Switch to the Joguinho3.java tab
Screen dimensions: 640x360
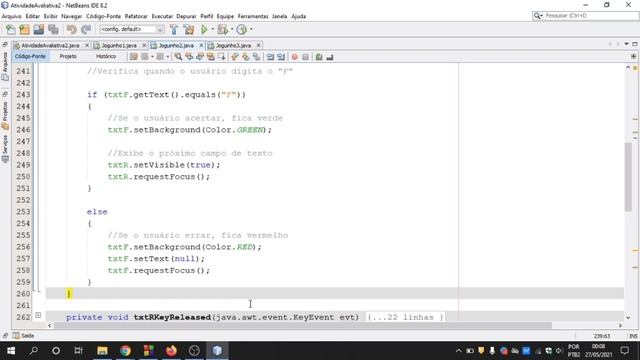coord(233,45)
